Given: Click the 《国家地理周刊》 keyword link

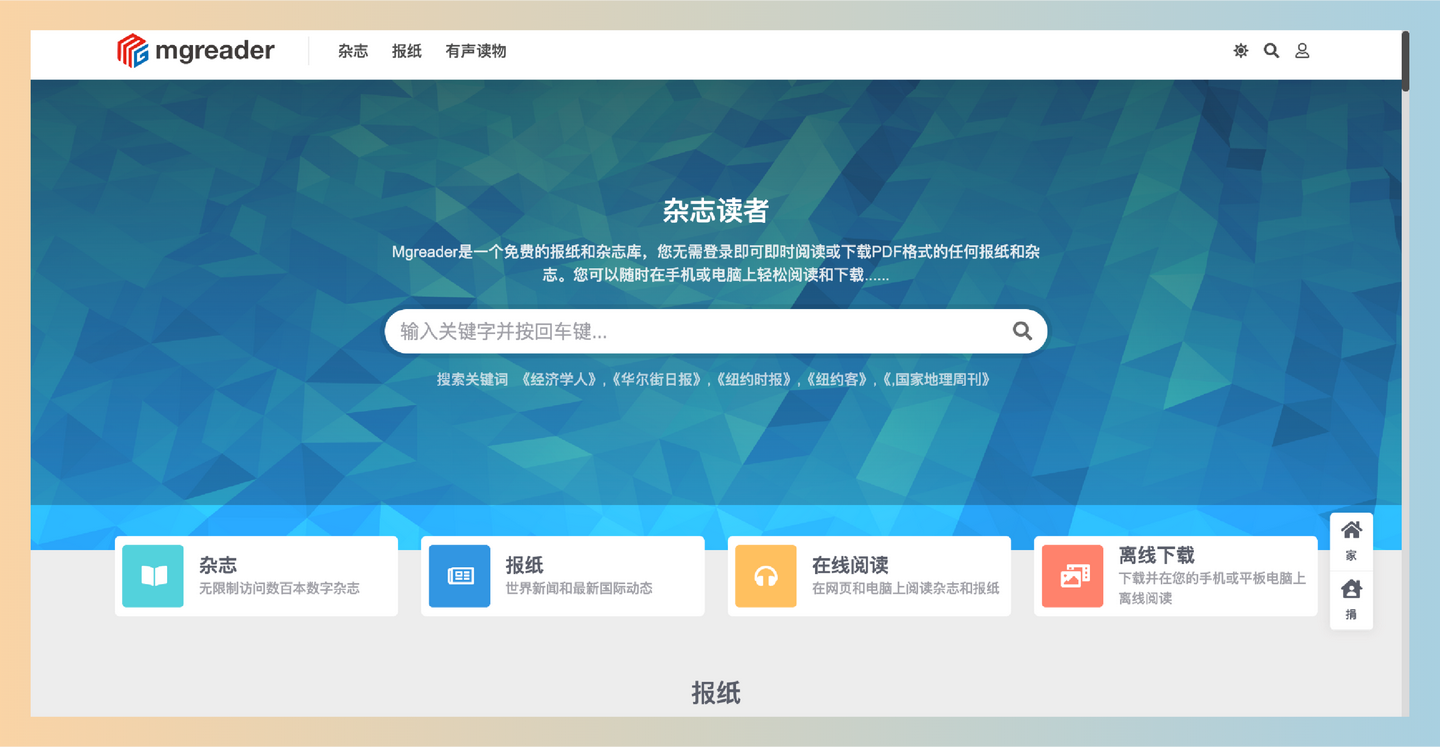Looking at the screenshot, I should (x=937, y=379).
